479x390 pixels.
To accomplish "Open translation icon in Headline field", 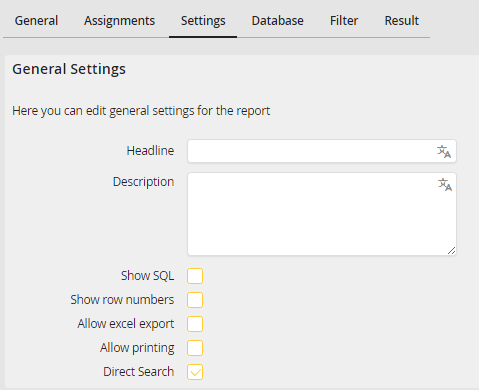I will point(444,151).
